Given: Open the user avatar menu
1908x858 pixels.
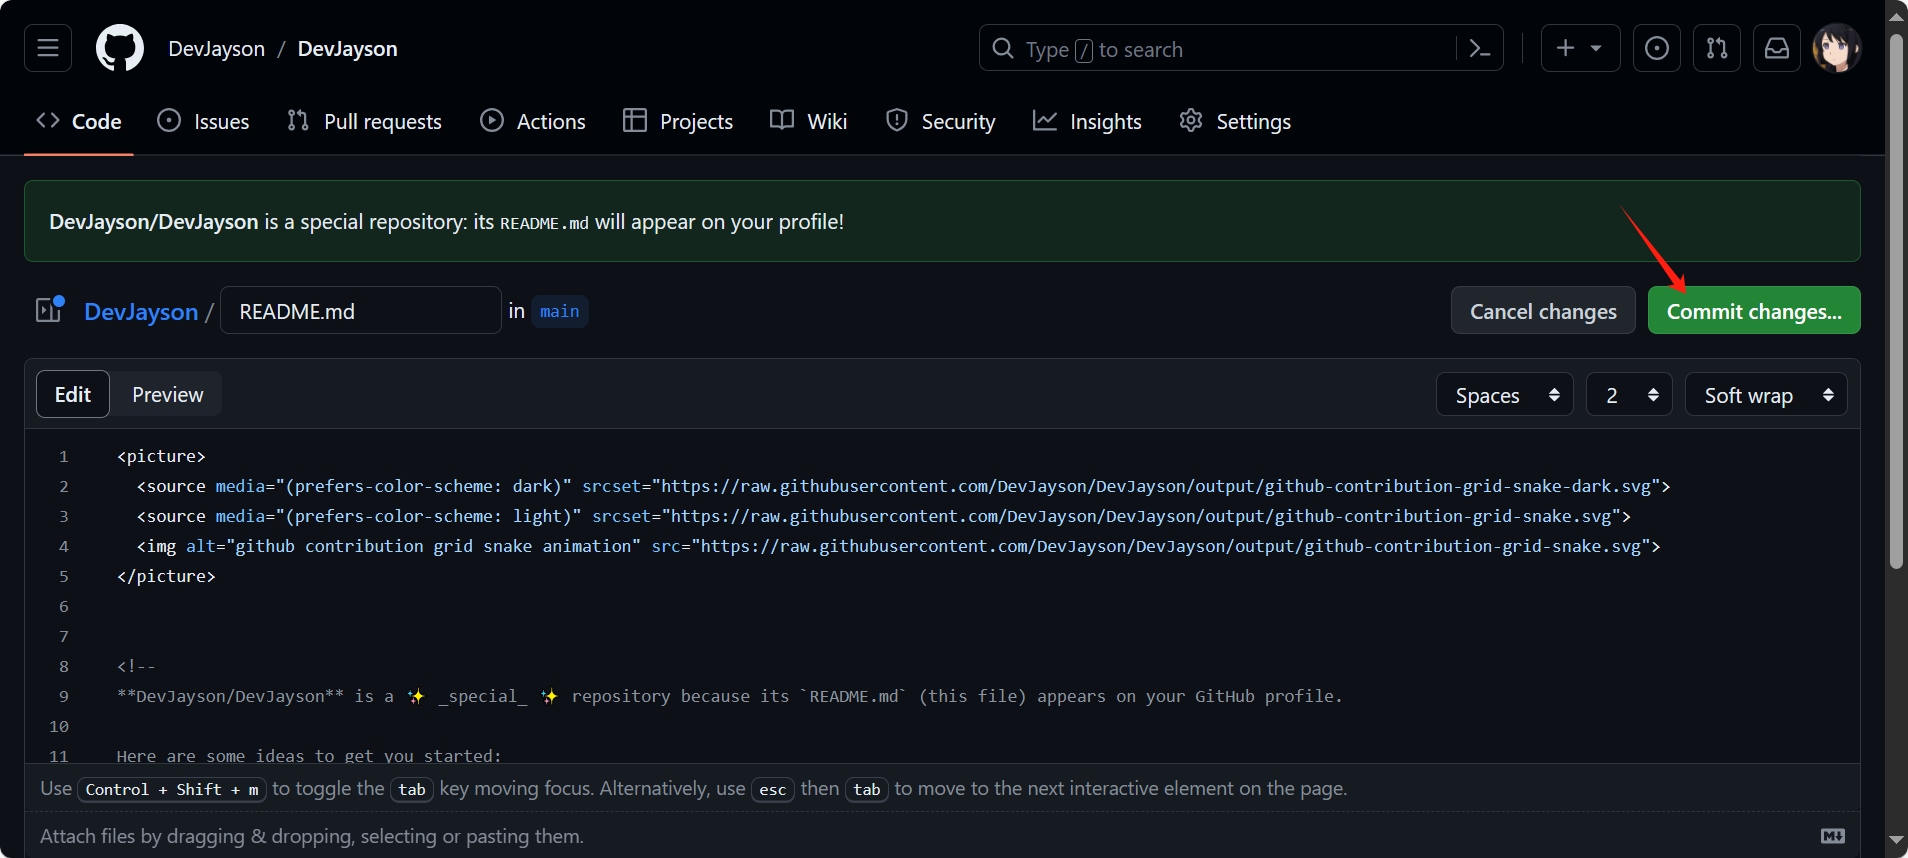Looking at the screenshot, I should (1837, 48).
